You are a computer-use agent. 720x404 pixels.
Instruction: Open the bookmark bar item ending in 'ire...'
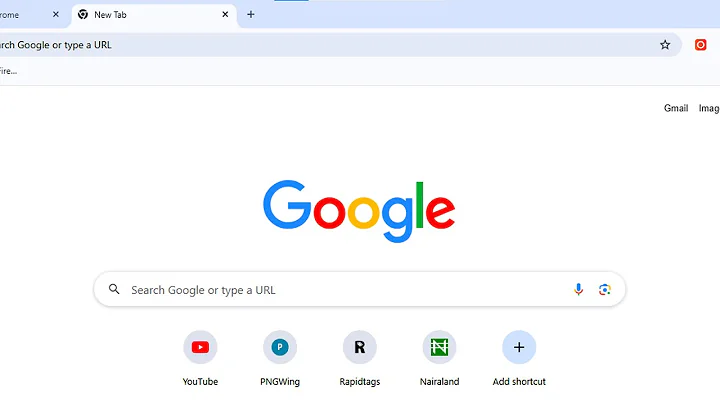coord(8,71)
